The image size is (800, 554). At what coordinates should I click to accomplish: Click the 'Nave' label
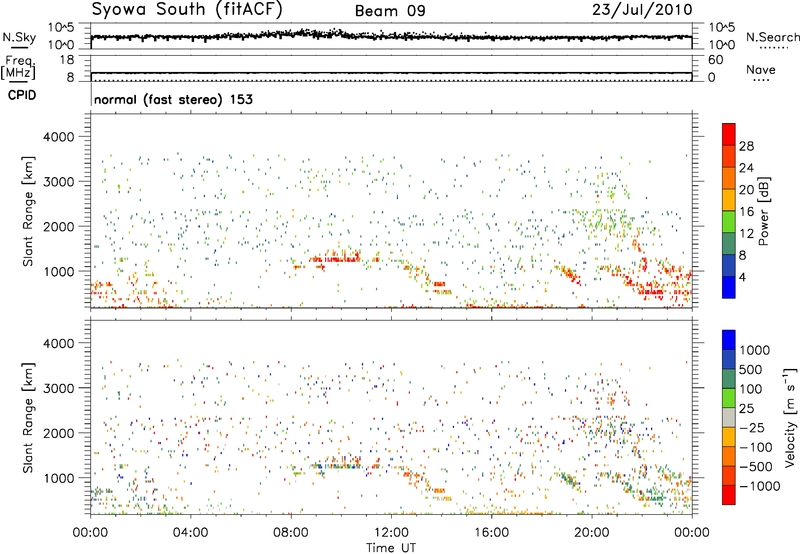[x=761, y=69]
